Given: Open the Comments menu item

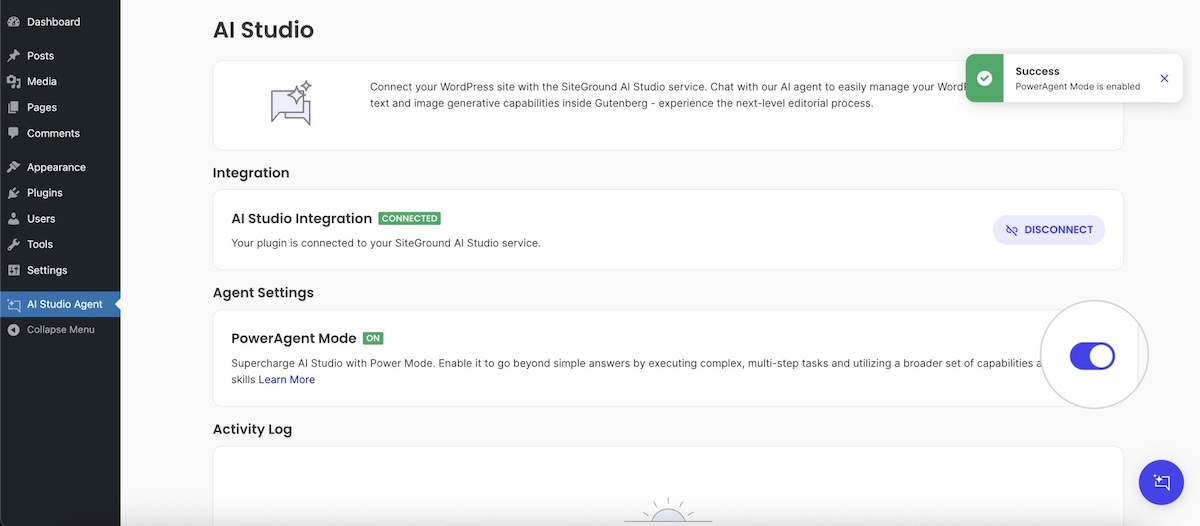Looking at the screenshot, I should [60, 133].
